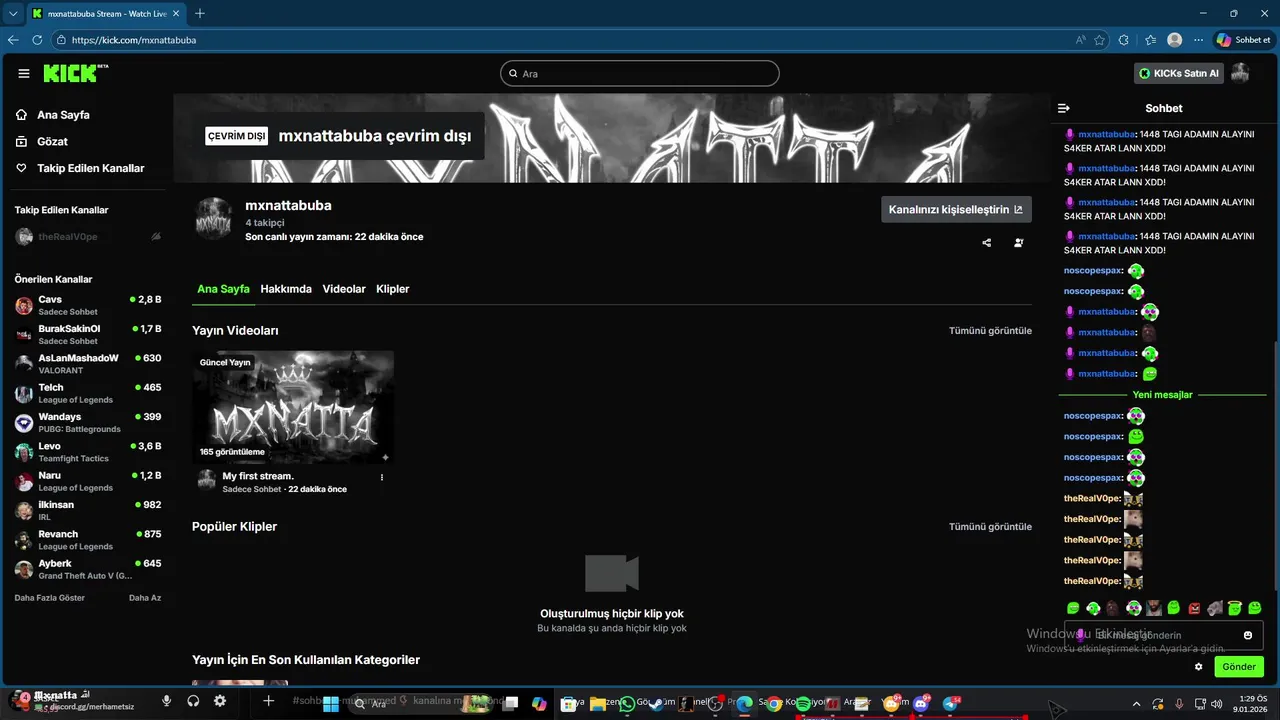Open BurakSakinOl recommended channel
The height and width of the screenshot is (720, 1280).
click(x=87, y=334)
